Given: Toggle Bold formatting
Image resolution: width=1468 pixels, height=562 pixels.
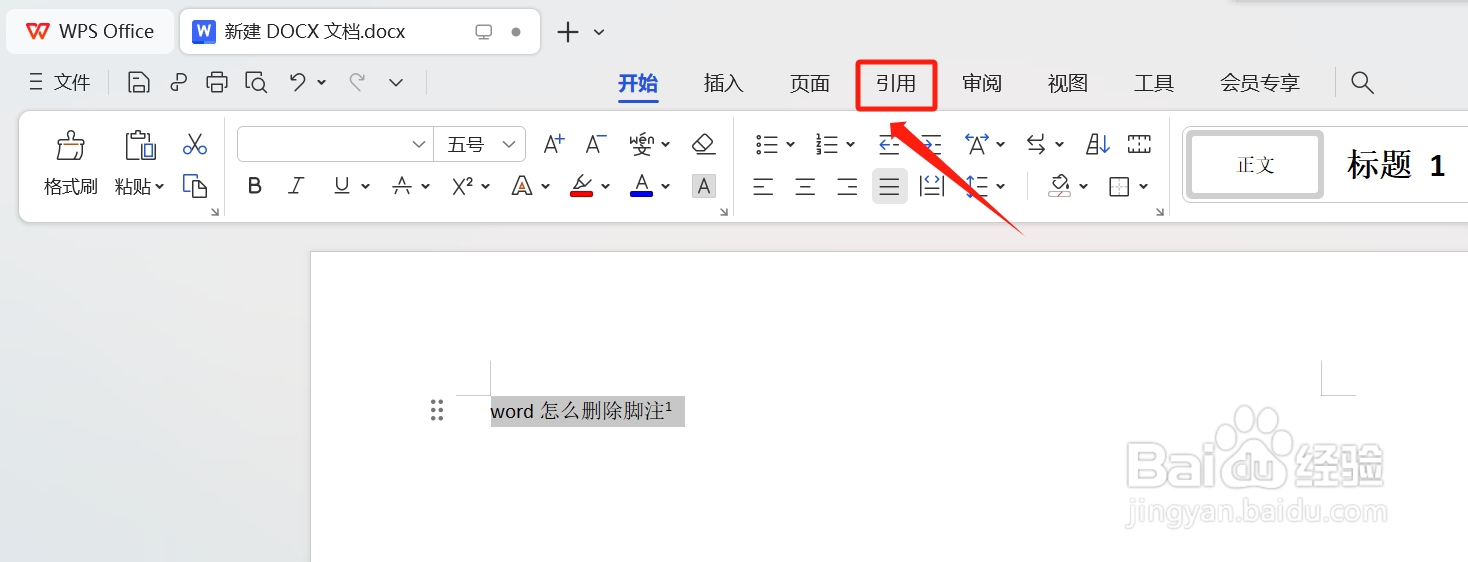Looking at the screenshot, I should tap(255, 186).
